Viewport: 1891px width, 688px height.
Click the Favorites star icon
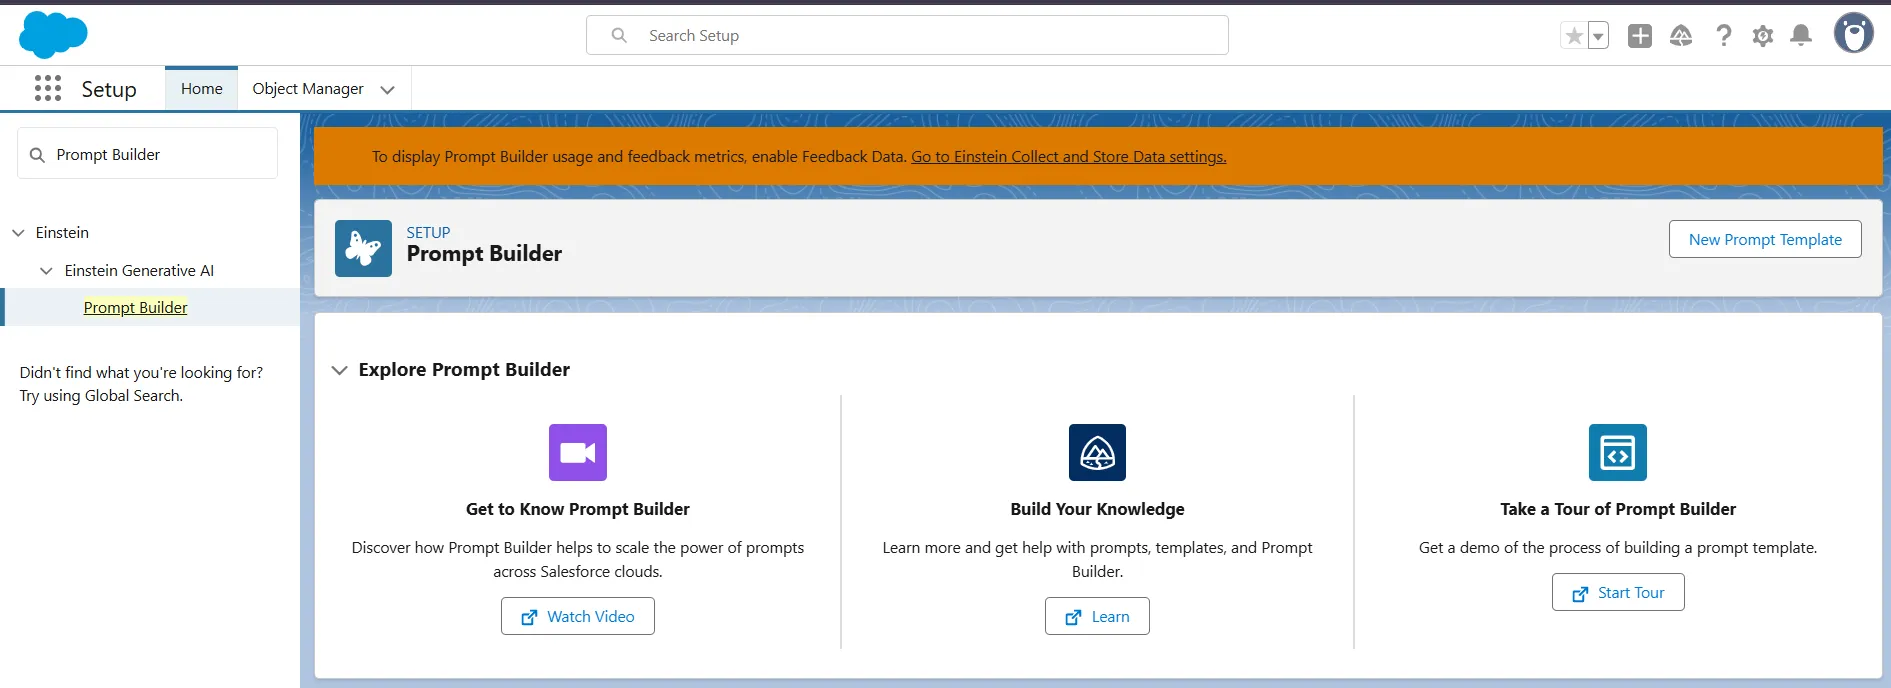1574,36
